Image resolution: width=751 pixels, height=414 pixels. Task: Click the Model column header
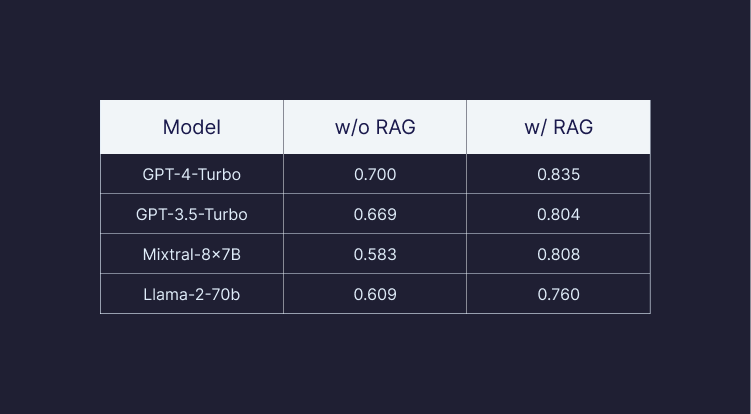[x=191, y=127]
